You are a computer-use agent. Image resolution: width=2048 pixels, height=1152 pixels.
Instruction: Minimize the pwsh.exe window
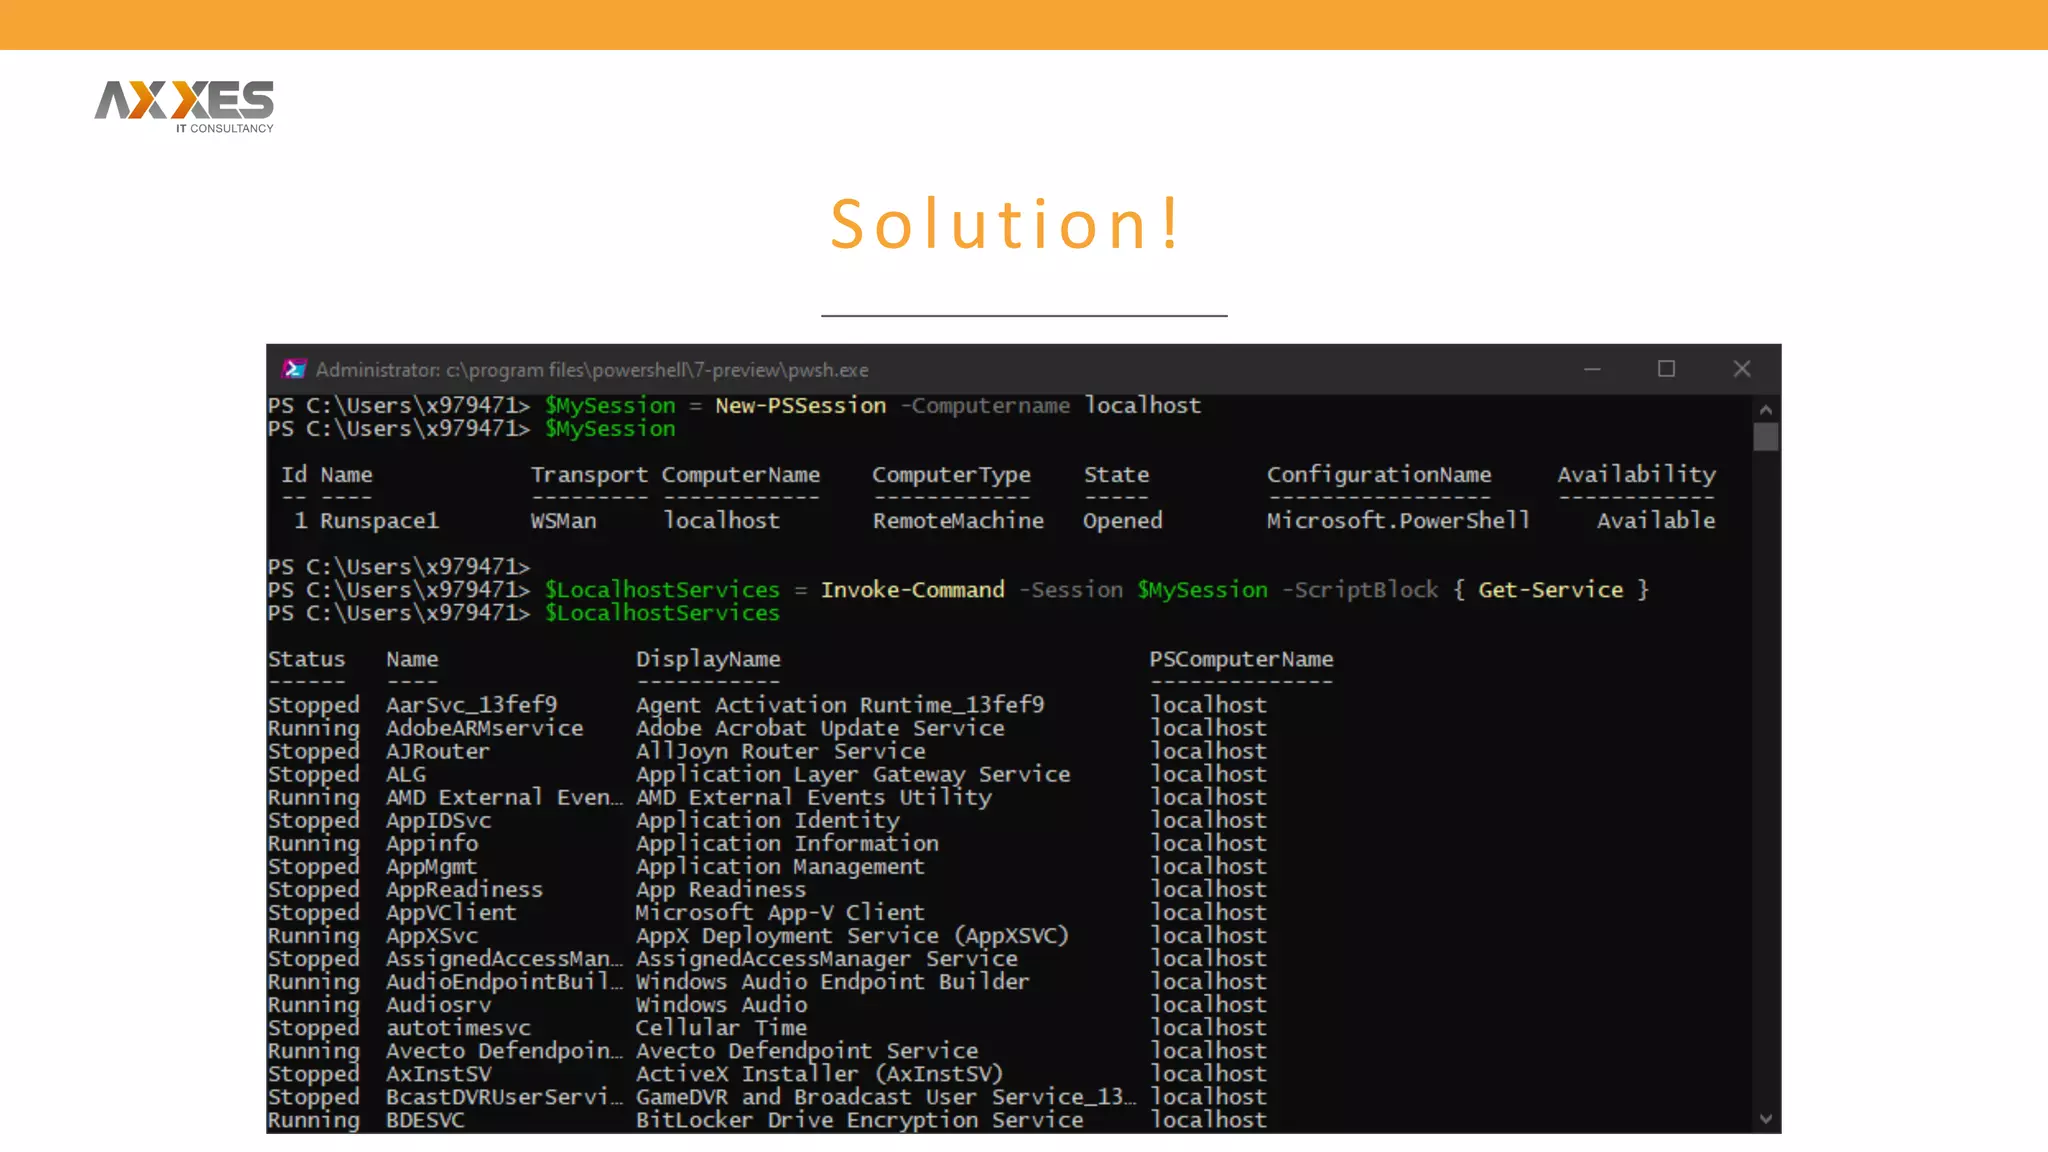pyautogui.click(x=1592, y=369)
